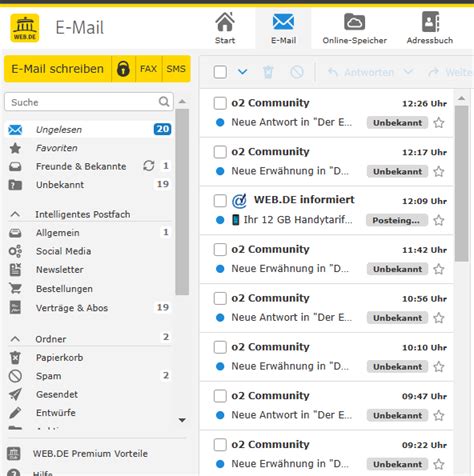The image size is (474, 476).
Task: Click the Antworten reply button
Action: pos(361,72)
